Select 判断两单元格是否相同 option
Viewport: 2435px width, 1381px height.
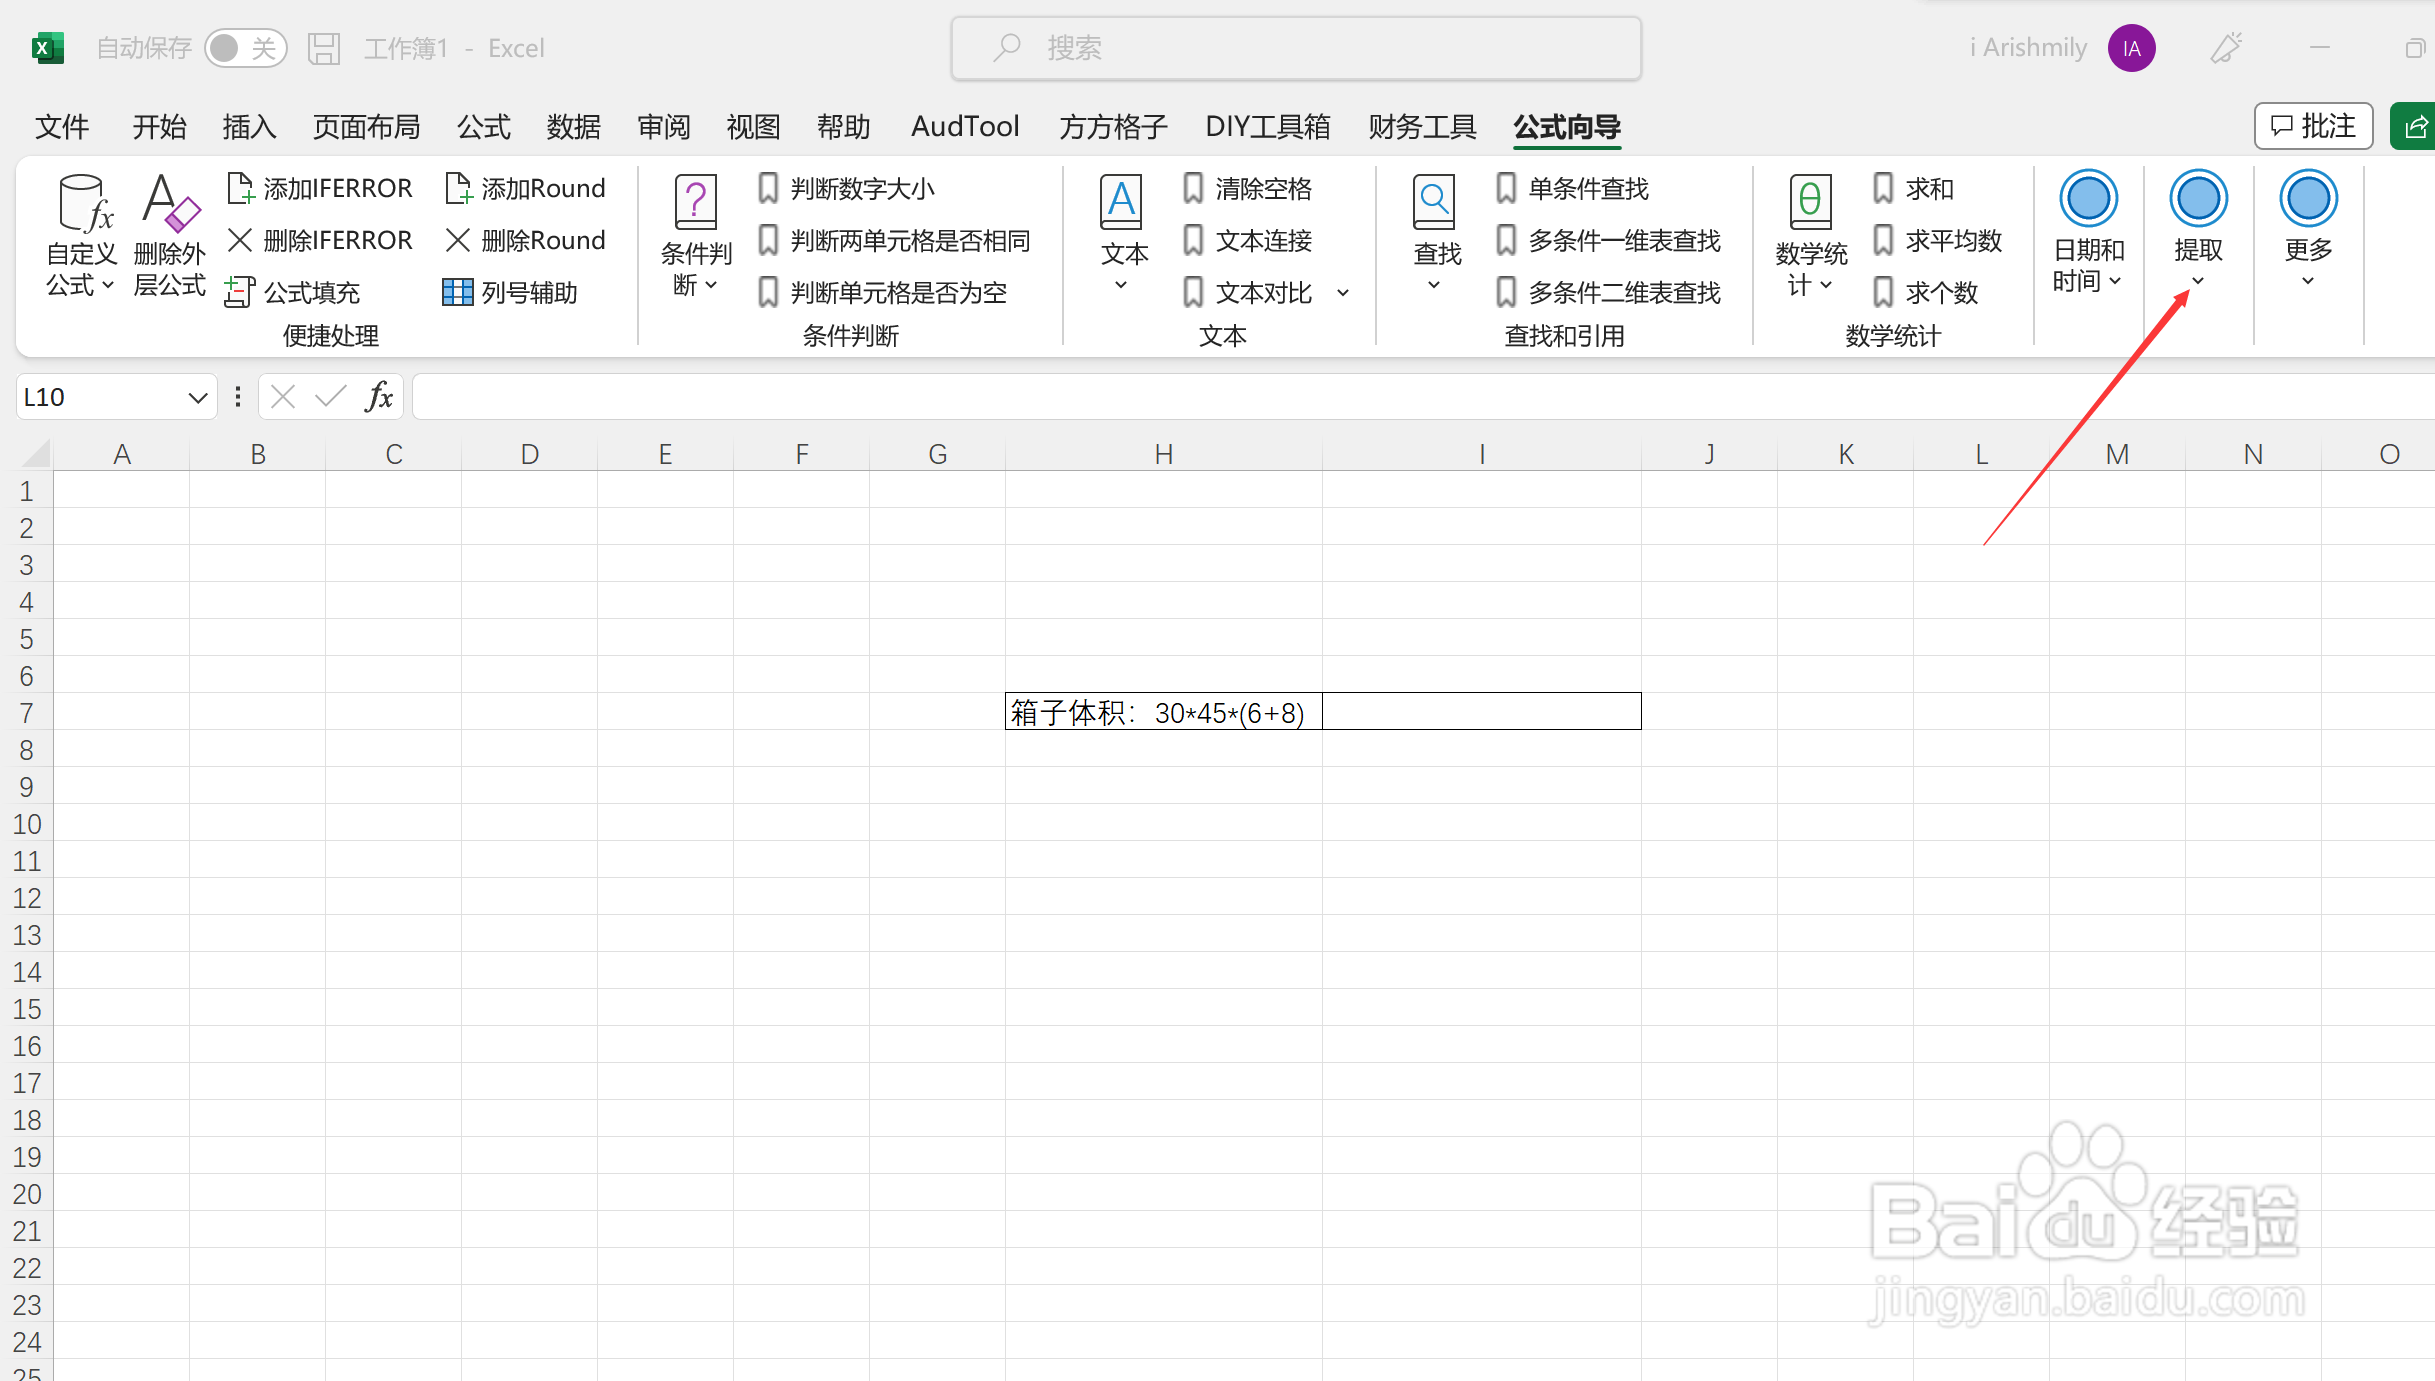coord(894,240)
